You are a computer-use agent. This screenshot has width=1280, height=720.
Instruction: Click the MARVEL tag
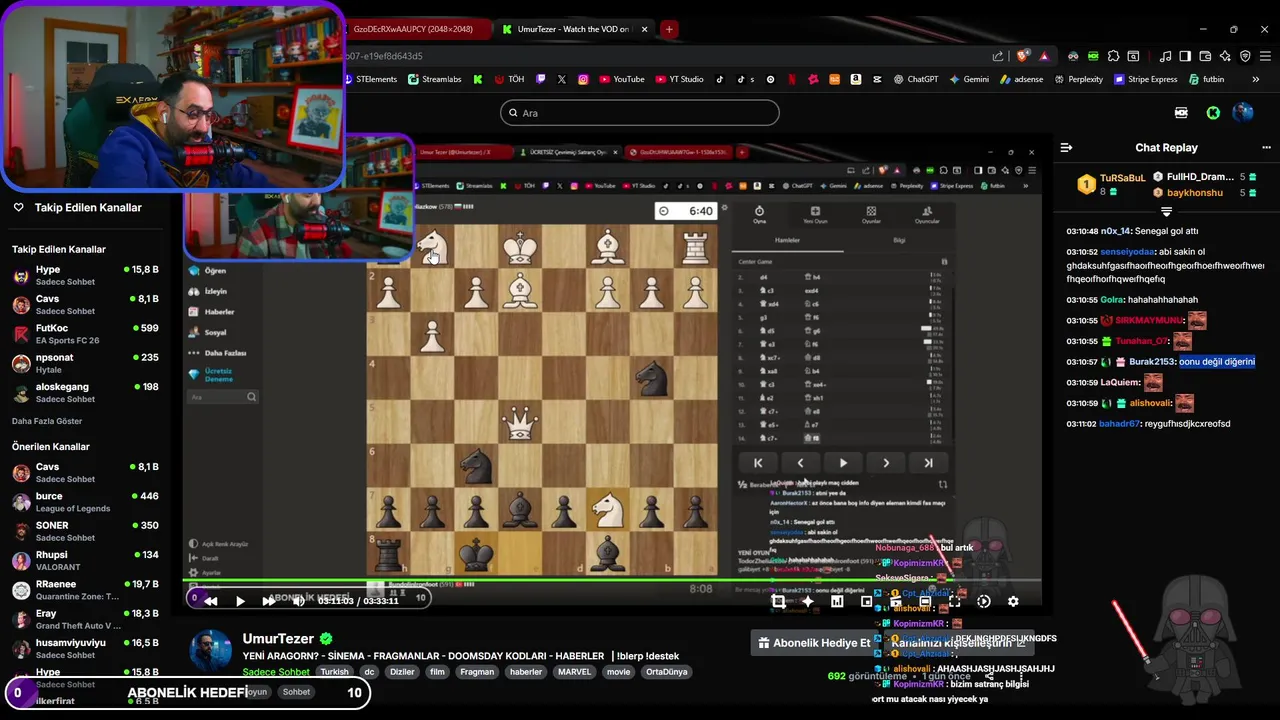(x=575, y=672)
